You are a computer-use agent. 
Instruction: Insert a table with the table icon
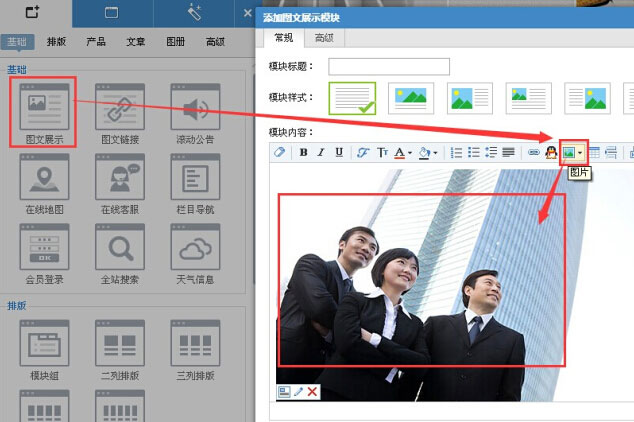coord(594,152)
